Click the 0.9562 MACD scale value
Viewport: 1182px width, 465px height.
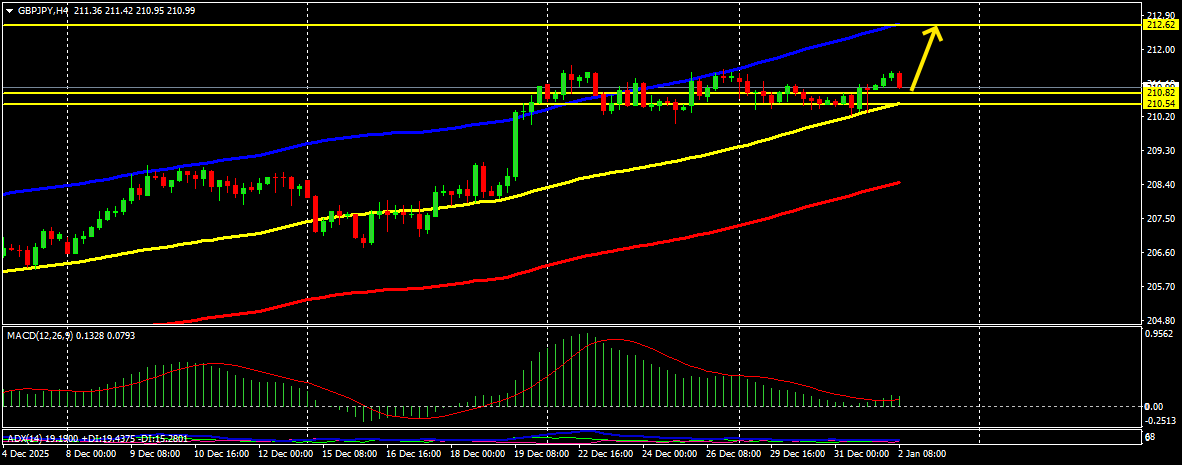[1161, 333]
